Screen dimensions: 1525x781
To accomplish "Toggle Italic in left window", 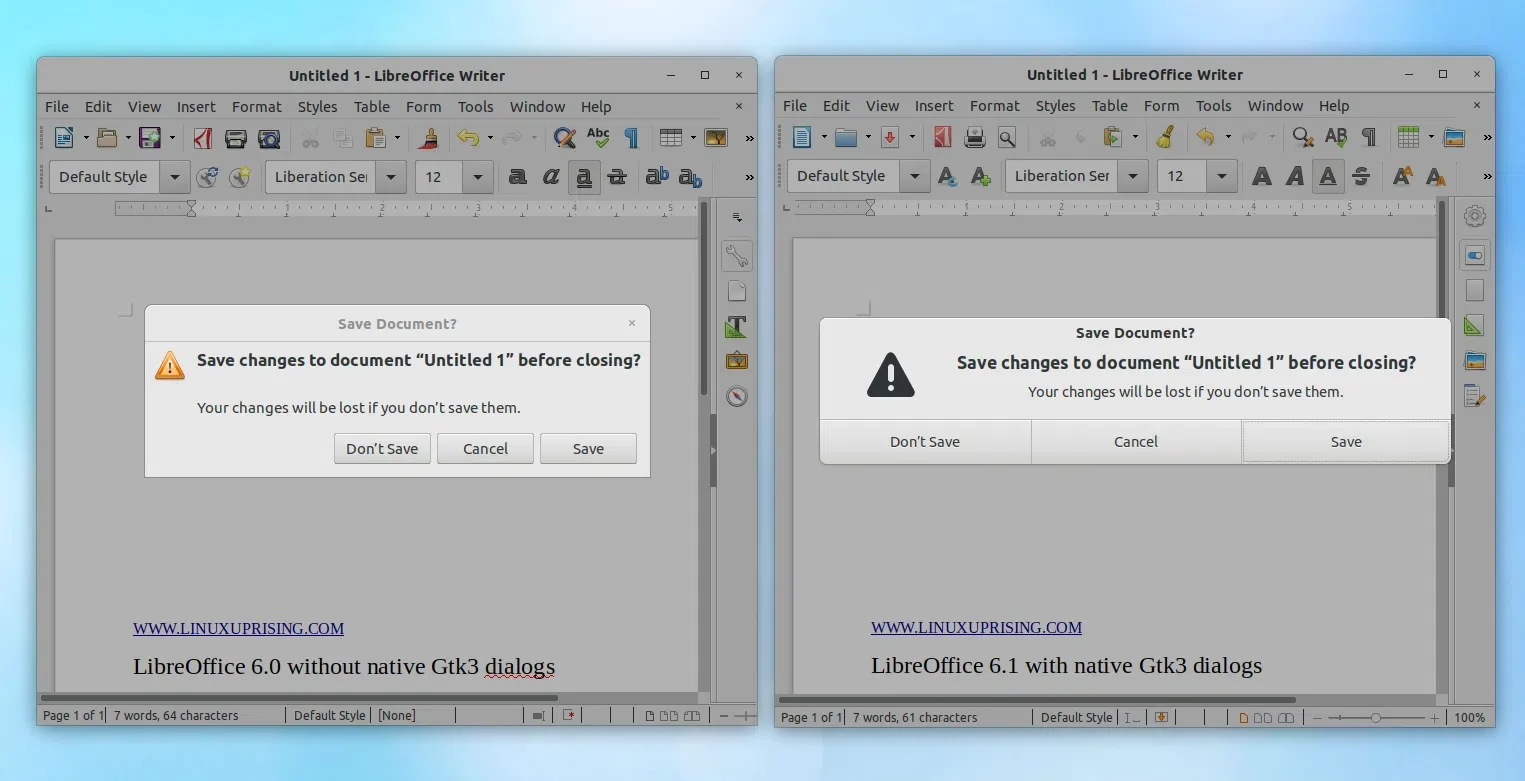I will pyautogui.click(x=551, y=177).
